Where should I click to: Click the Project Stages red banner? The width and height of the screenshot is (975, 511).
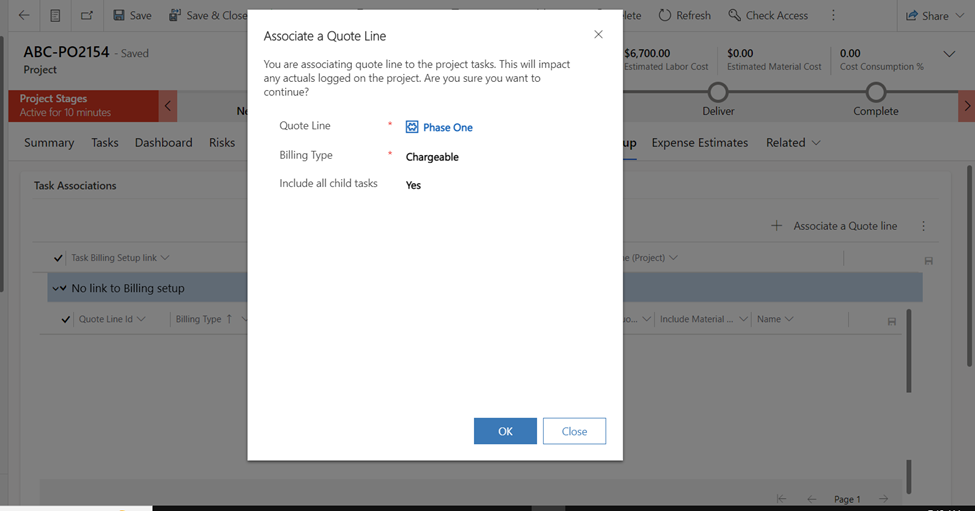pyautogui.click(x=84, y=106)
